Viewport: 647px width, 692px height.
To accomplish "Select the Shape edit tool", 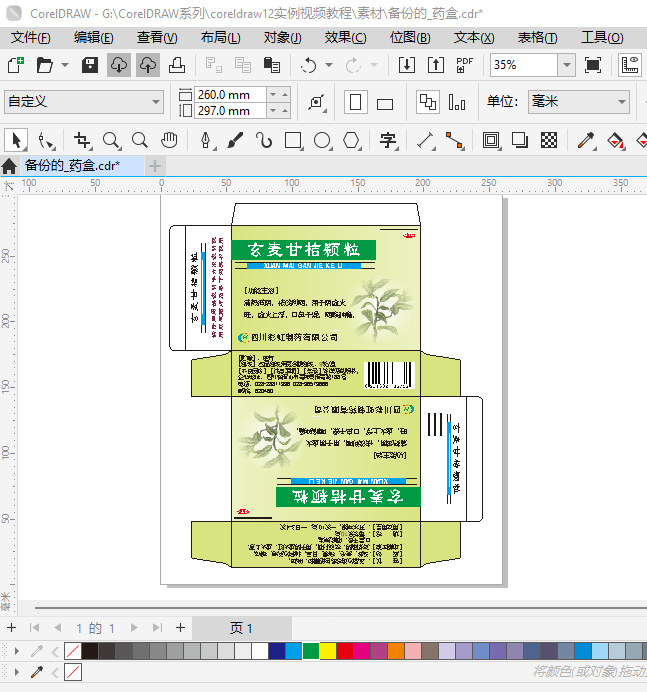I will coord(45,141).
